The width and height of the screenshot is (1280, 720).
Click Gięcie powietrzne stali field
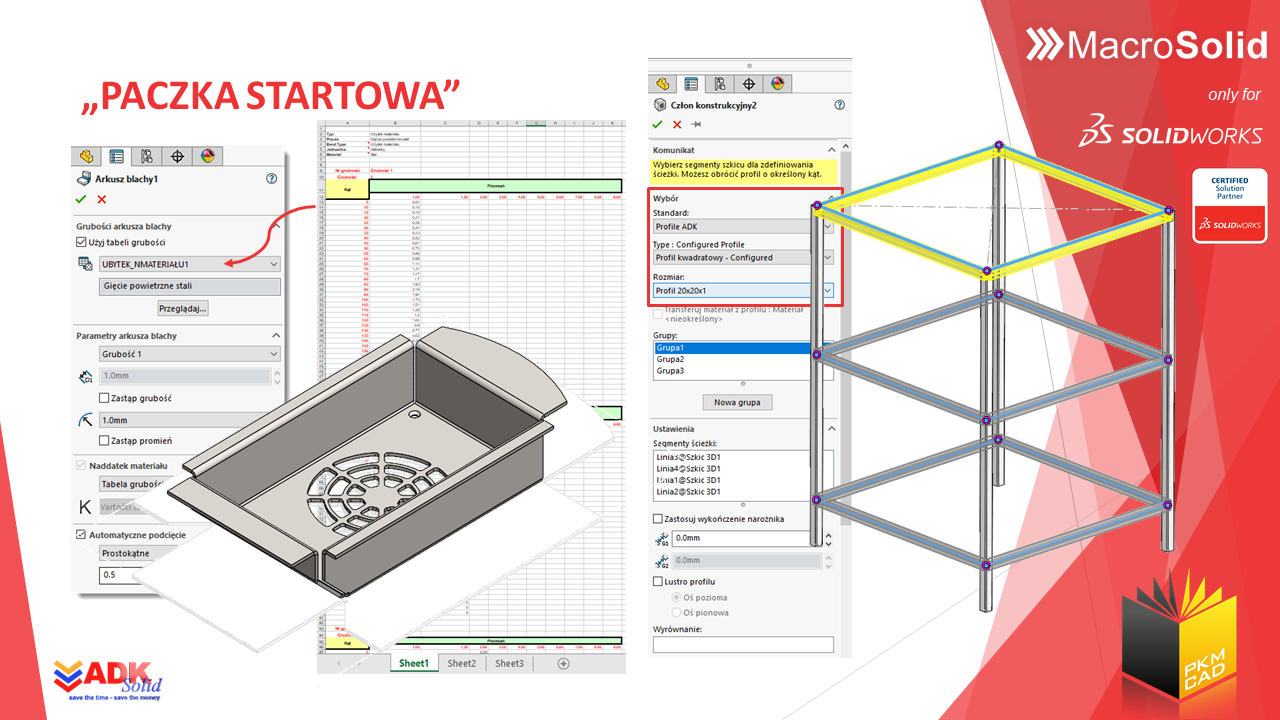(189, 286)
